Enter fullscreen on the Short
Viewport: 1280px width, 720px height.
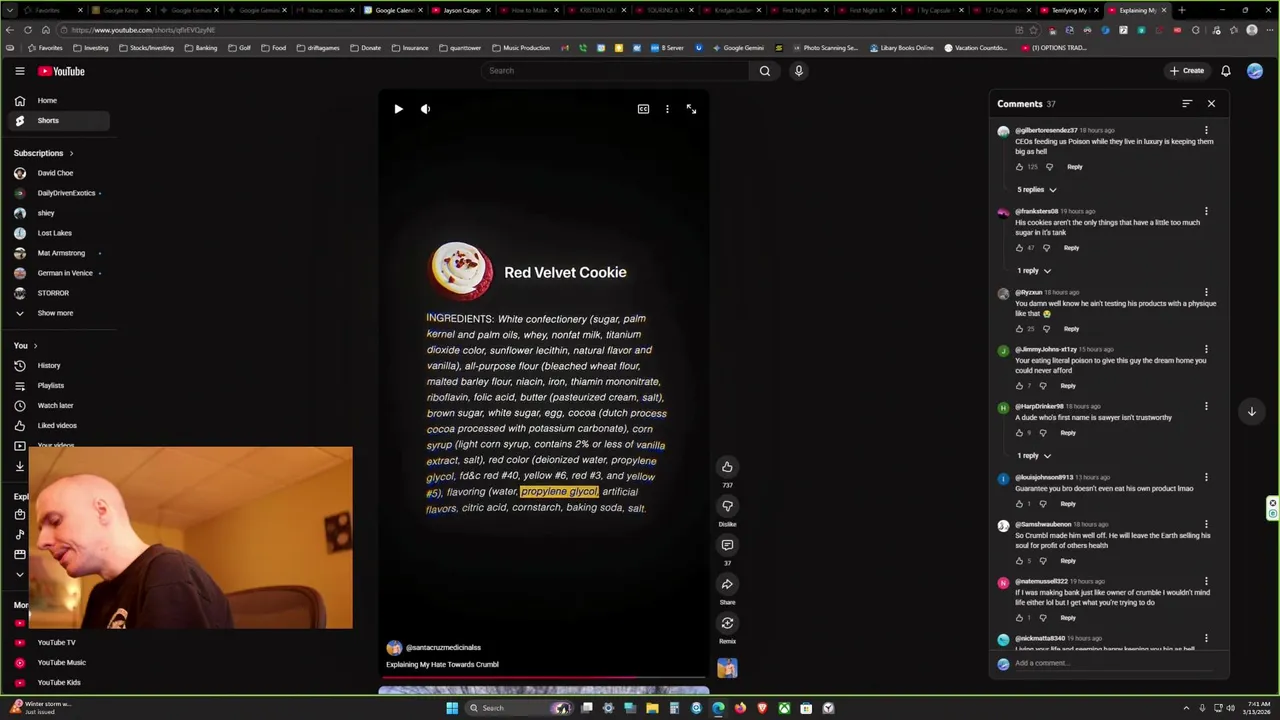[691, 109]
